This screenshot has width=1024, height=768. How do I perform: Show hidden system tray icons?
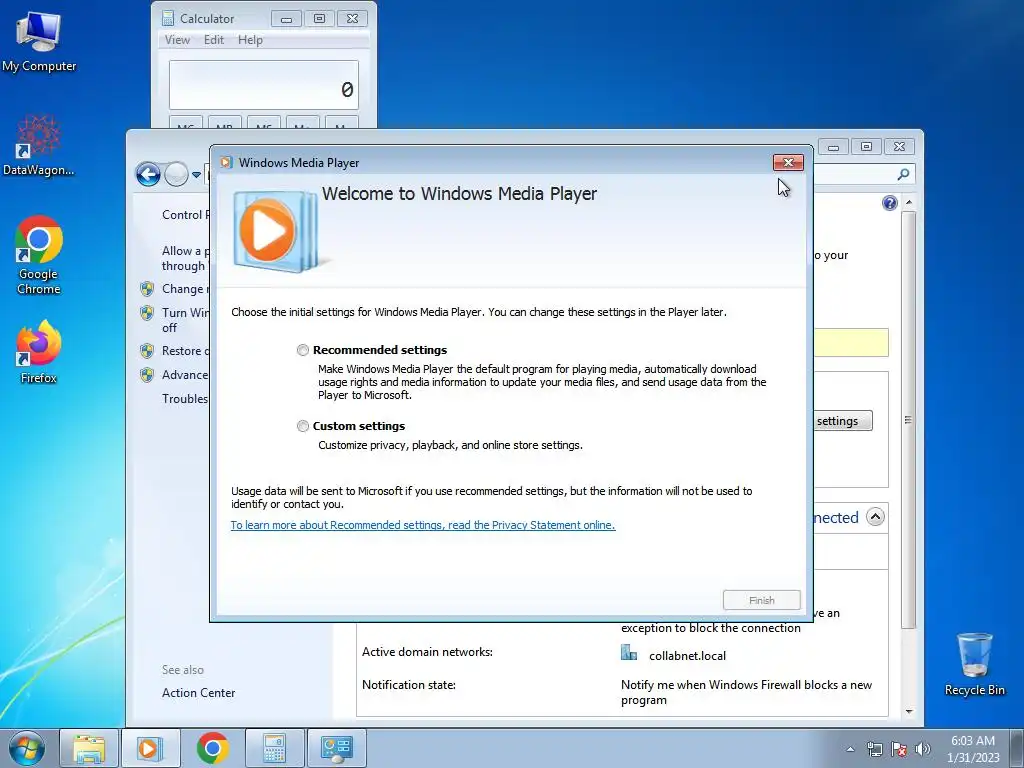(x=850, y=749)
